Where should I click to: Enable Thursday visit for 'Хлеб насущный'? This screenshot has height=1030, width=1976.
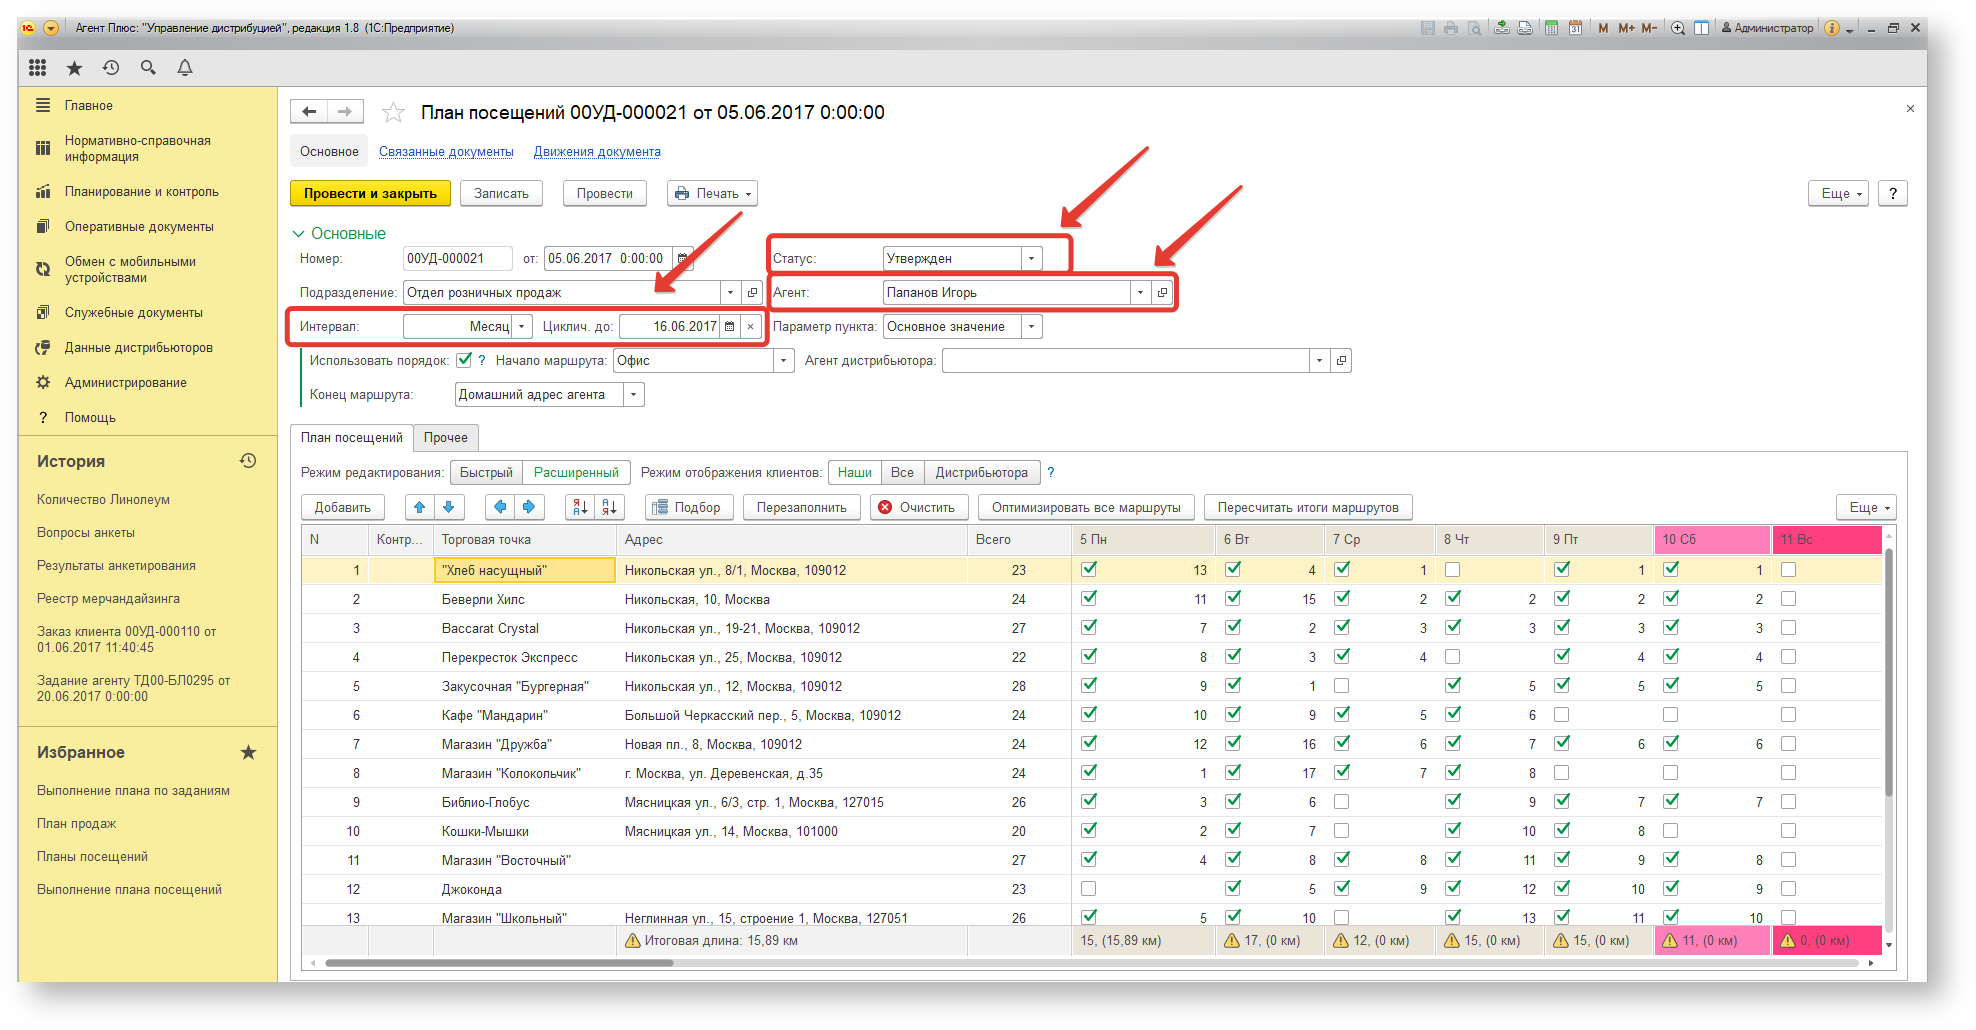[x=1453, y=569]
